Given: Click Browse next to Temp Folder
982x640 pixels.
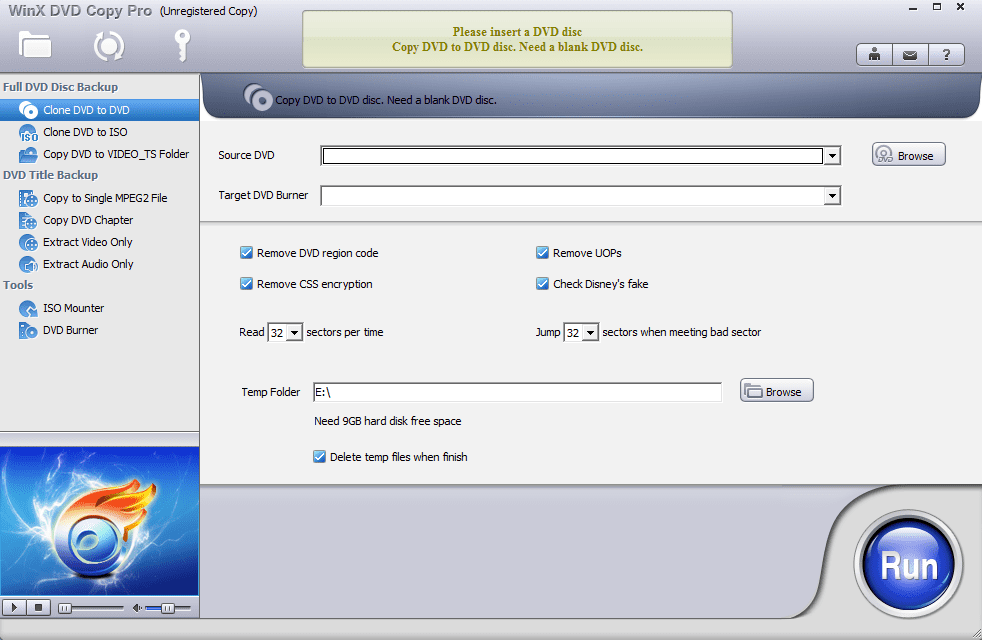Looking at the screenshot, I should pos(776,391).
